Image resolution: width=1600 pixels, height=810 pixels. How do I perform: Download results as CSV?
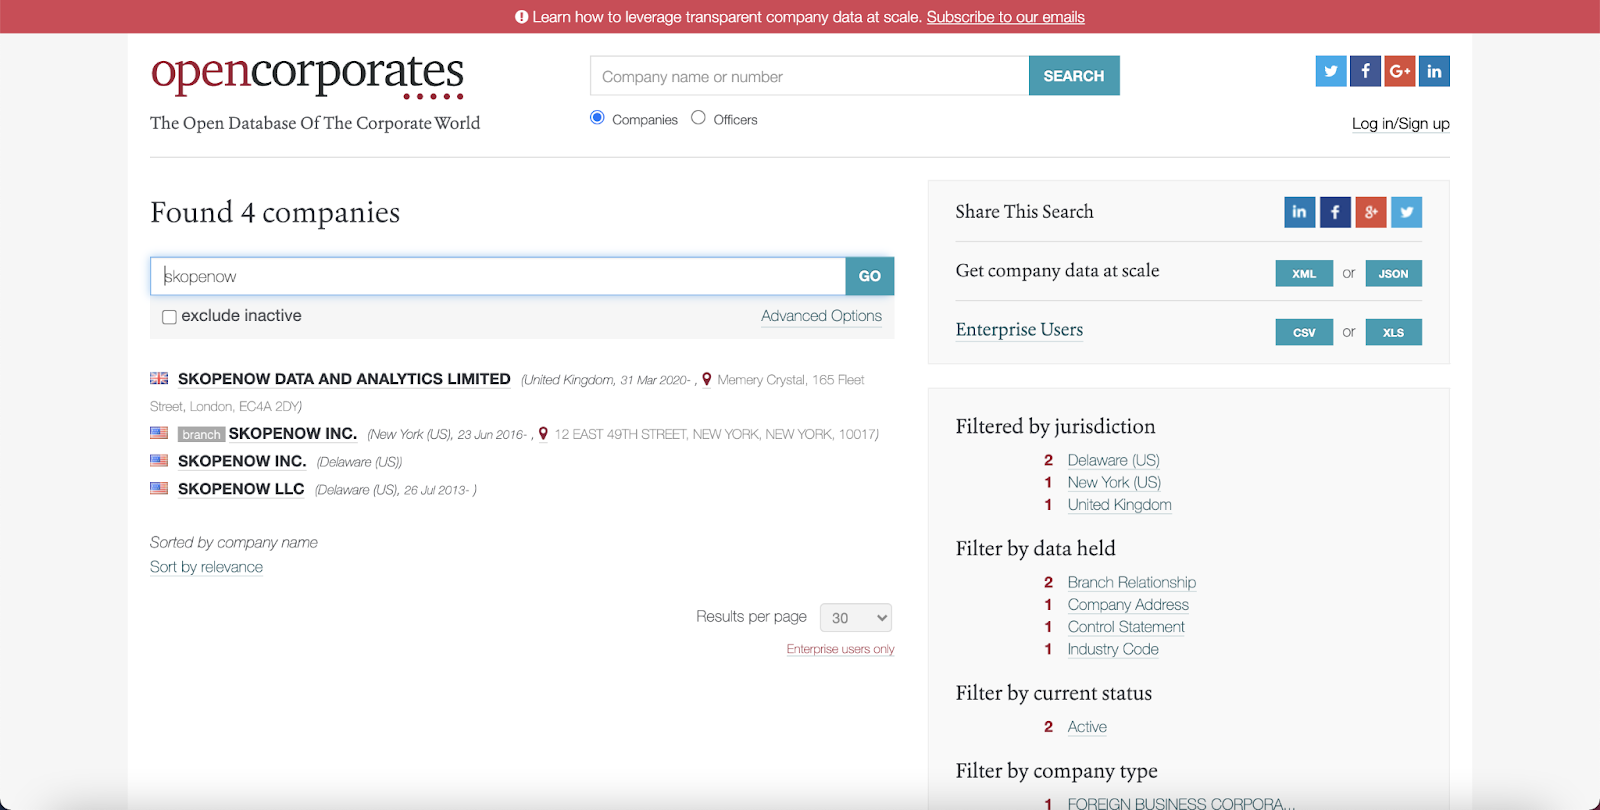(x=1304, y=332)
